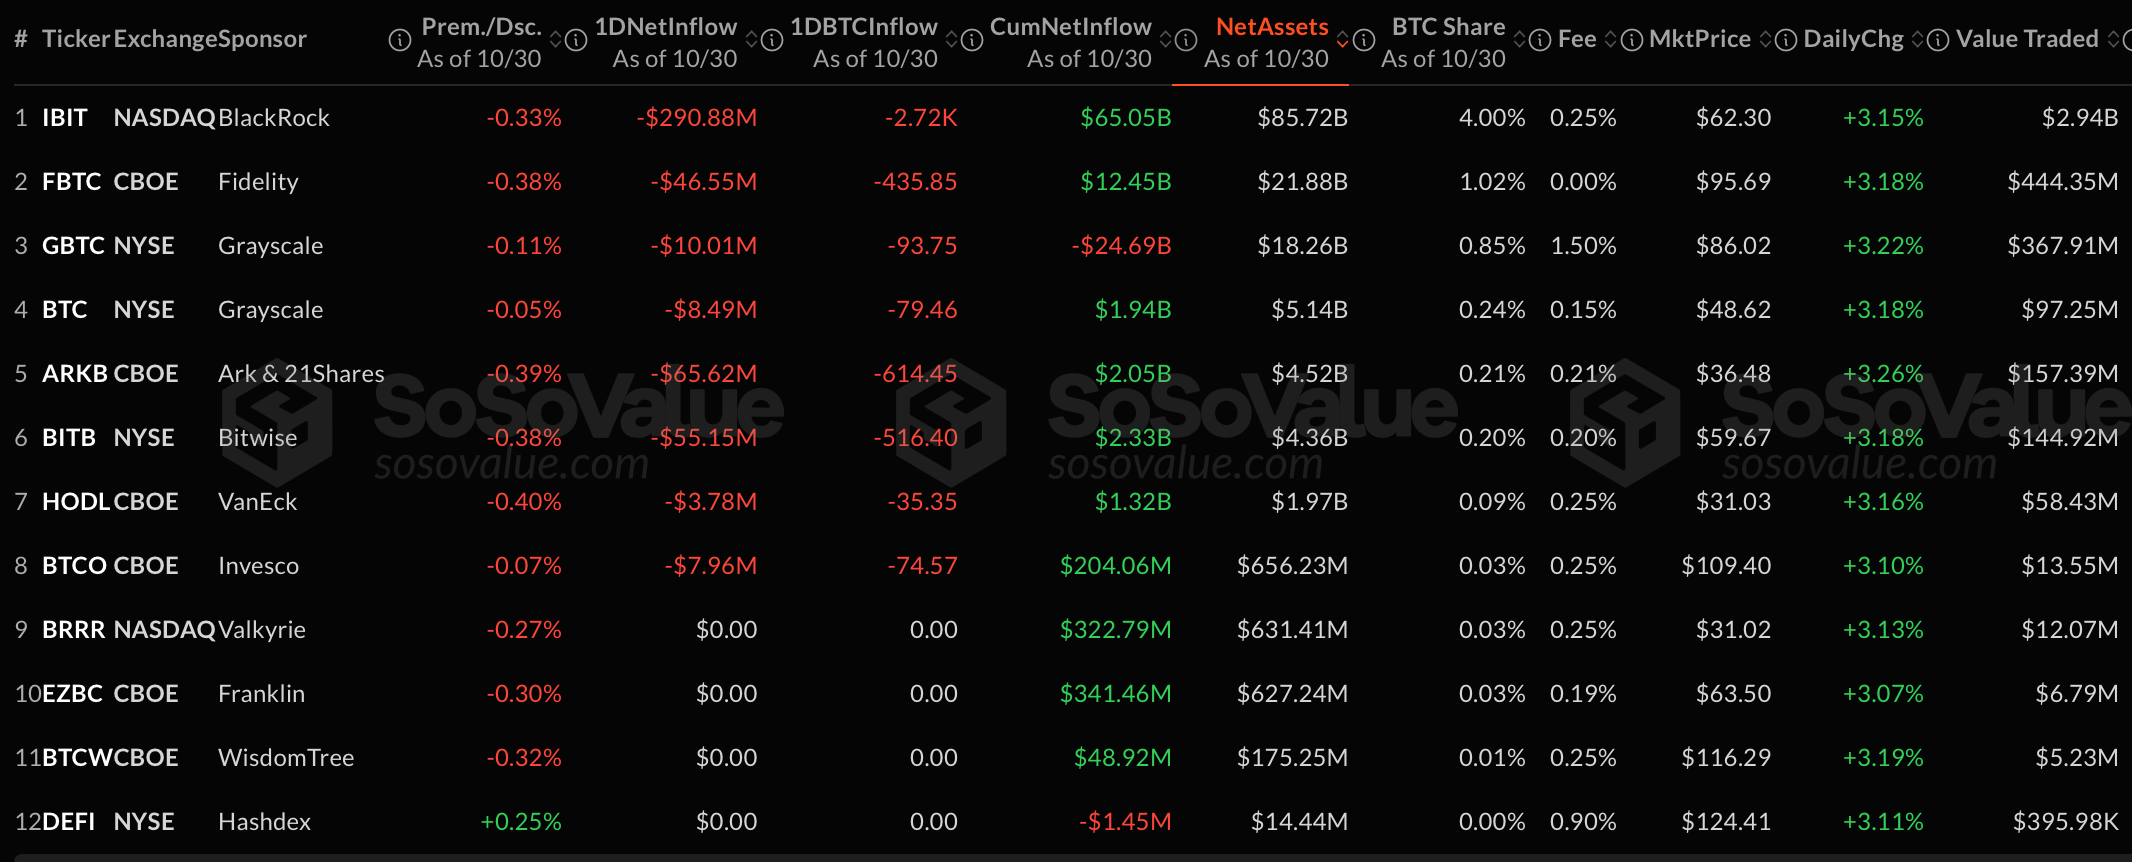This screenshot has height=862, width=2132.
Task: Click the info icon before Prem./Dsc. header
Action: [x=399, y=40]
